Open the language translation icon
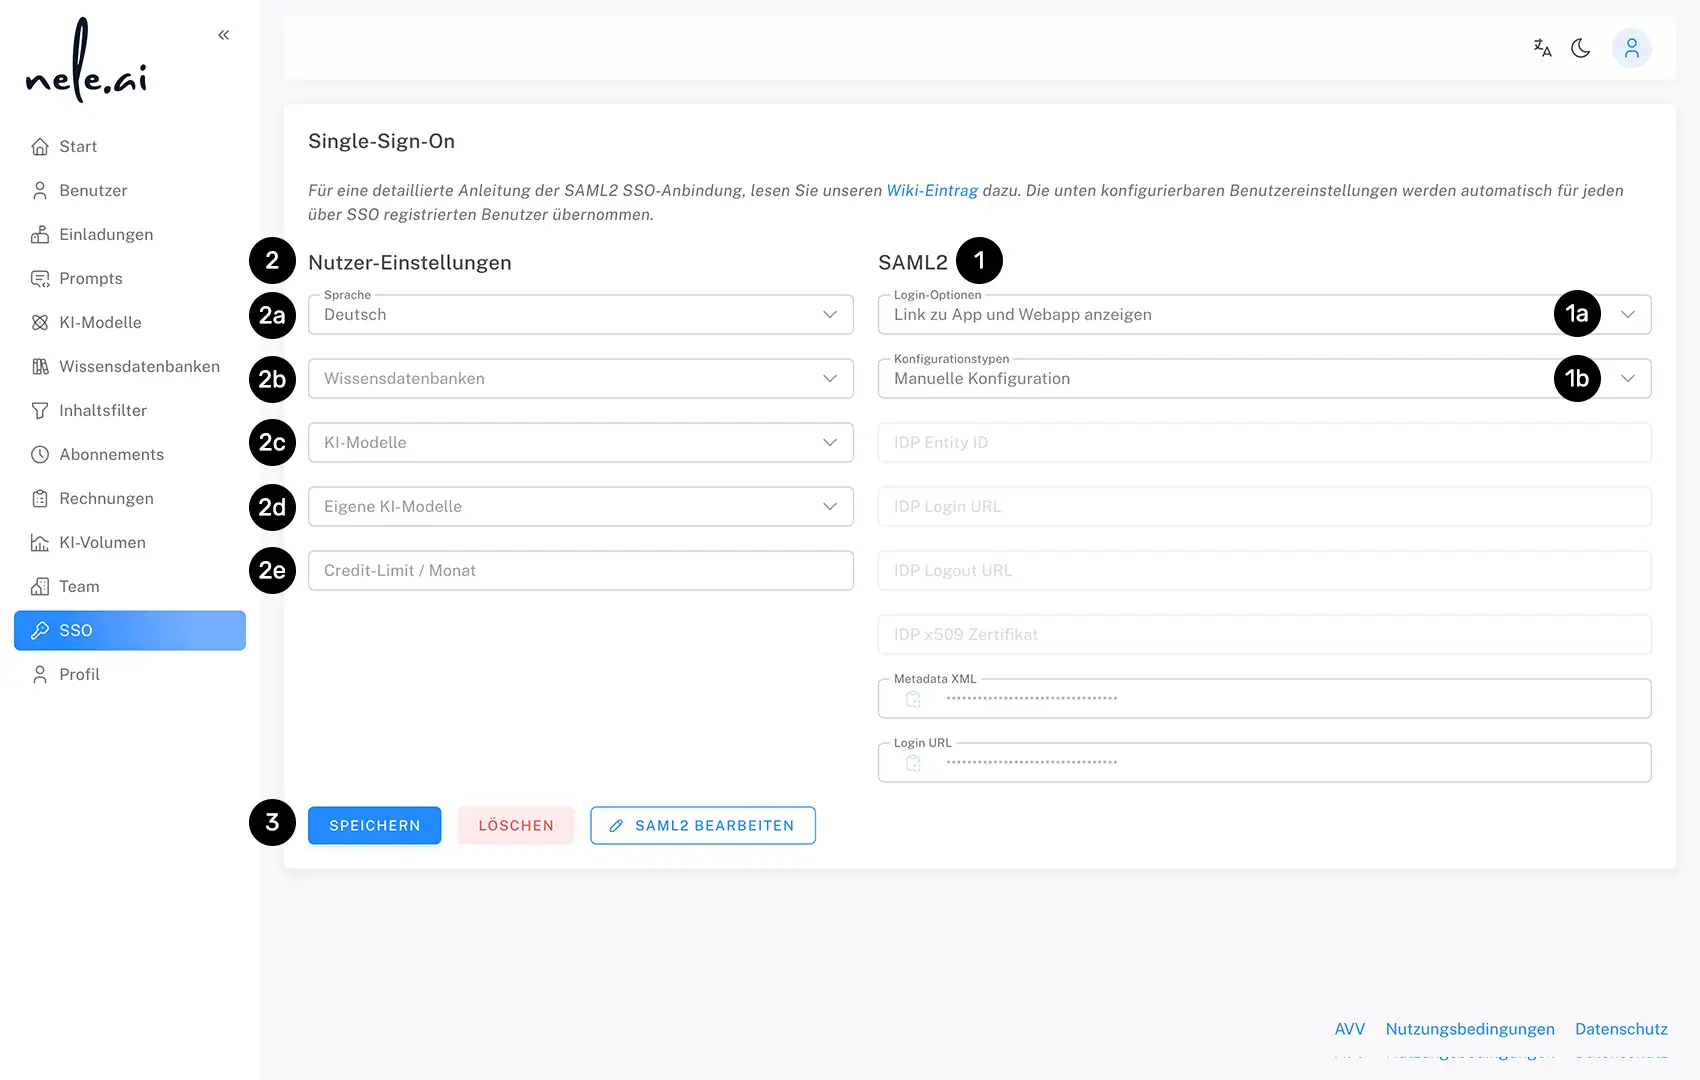Screen dimensions: 1700x1080 pyautogui.click(x=1542, y=48)
